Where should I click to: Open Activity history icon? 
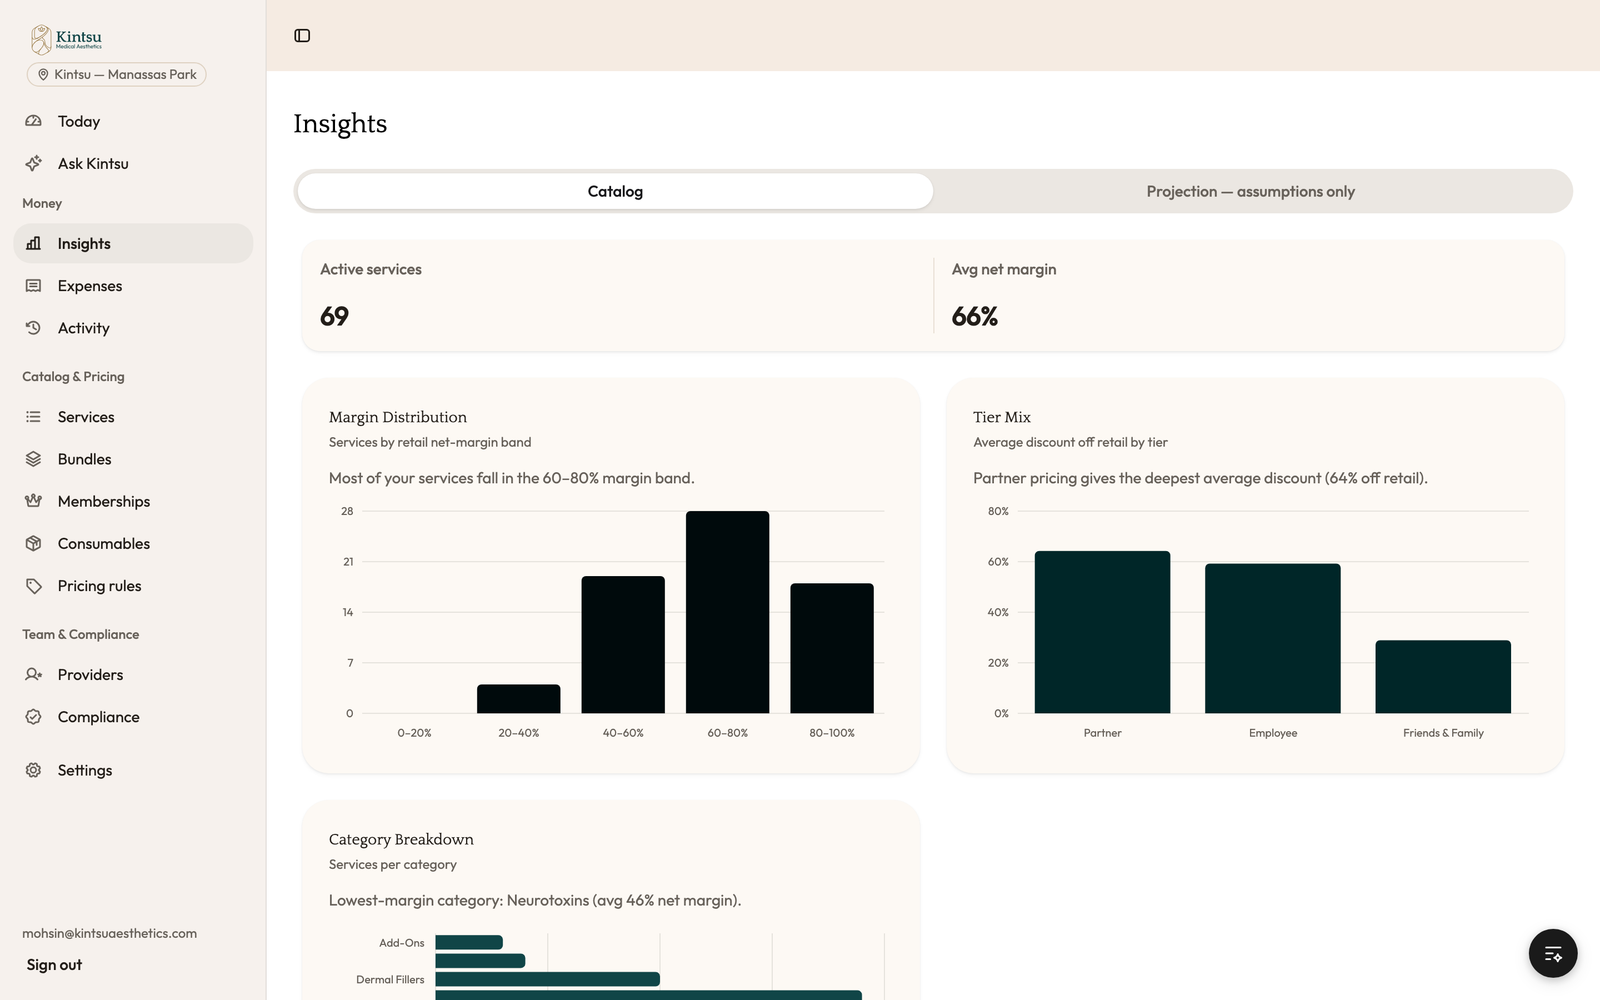coord(33,328)
